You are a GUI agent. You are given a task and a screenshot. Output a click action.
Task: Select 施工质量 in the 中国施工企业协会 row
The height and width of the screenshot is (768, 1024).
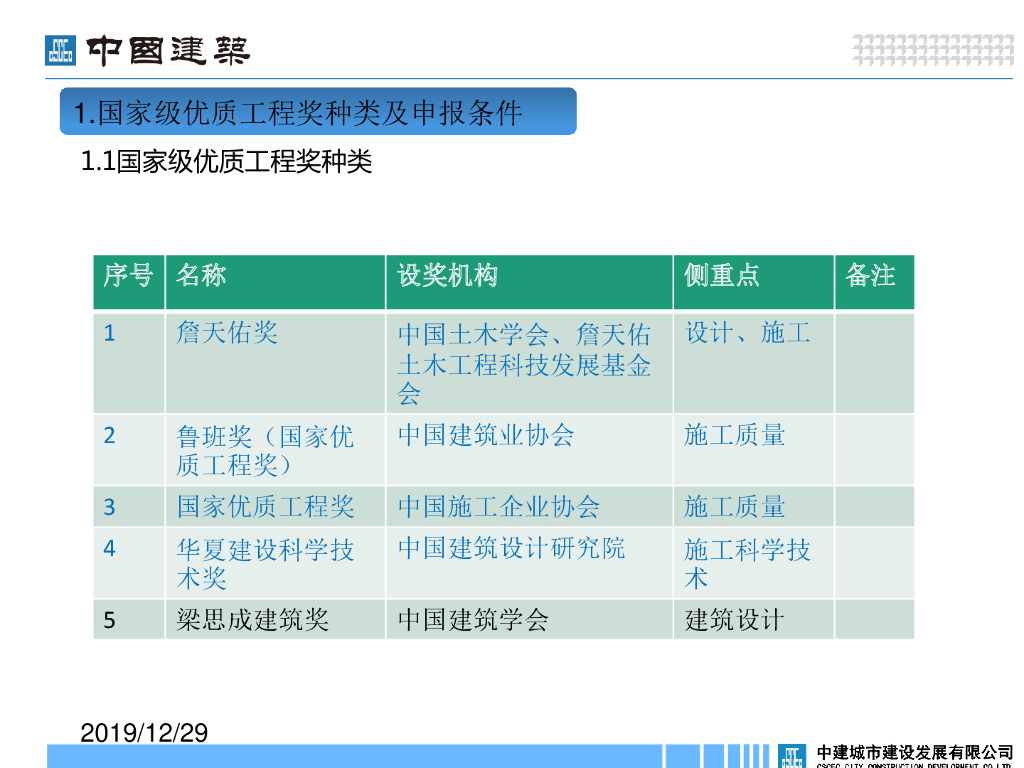click(754, 507)
